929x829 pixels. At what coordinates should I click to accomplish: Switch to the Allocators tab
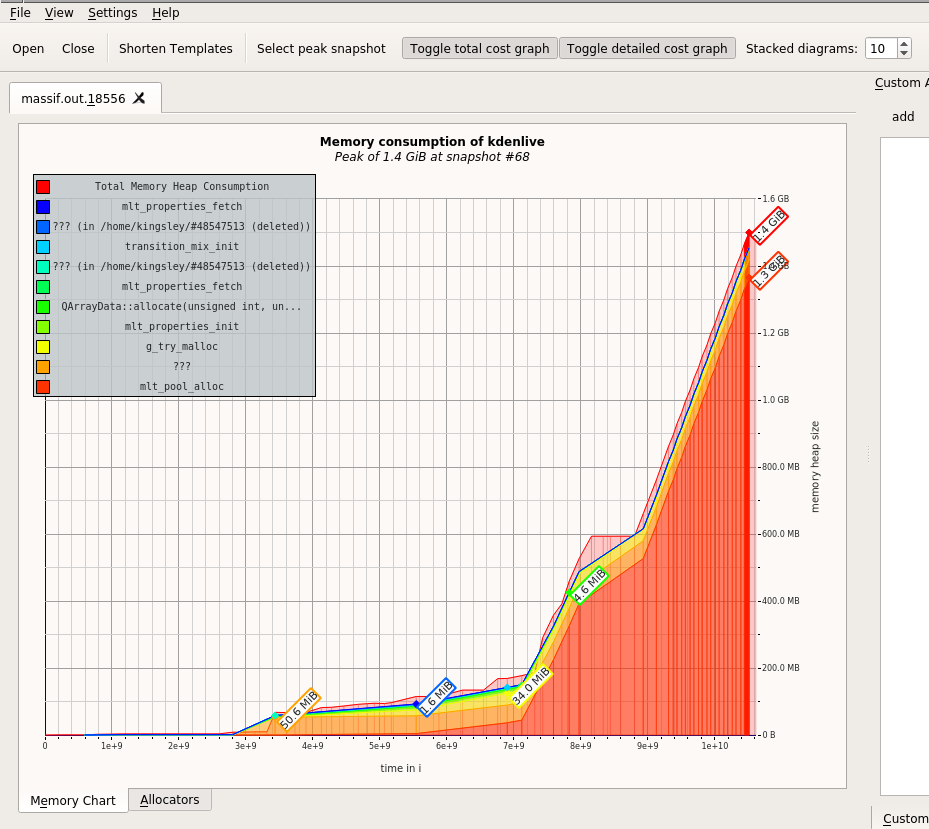tap(169, 800)
